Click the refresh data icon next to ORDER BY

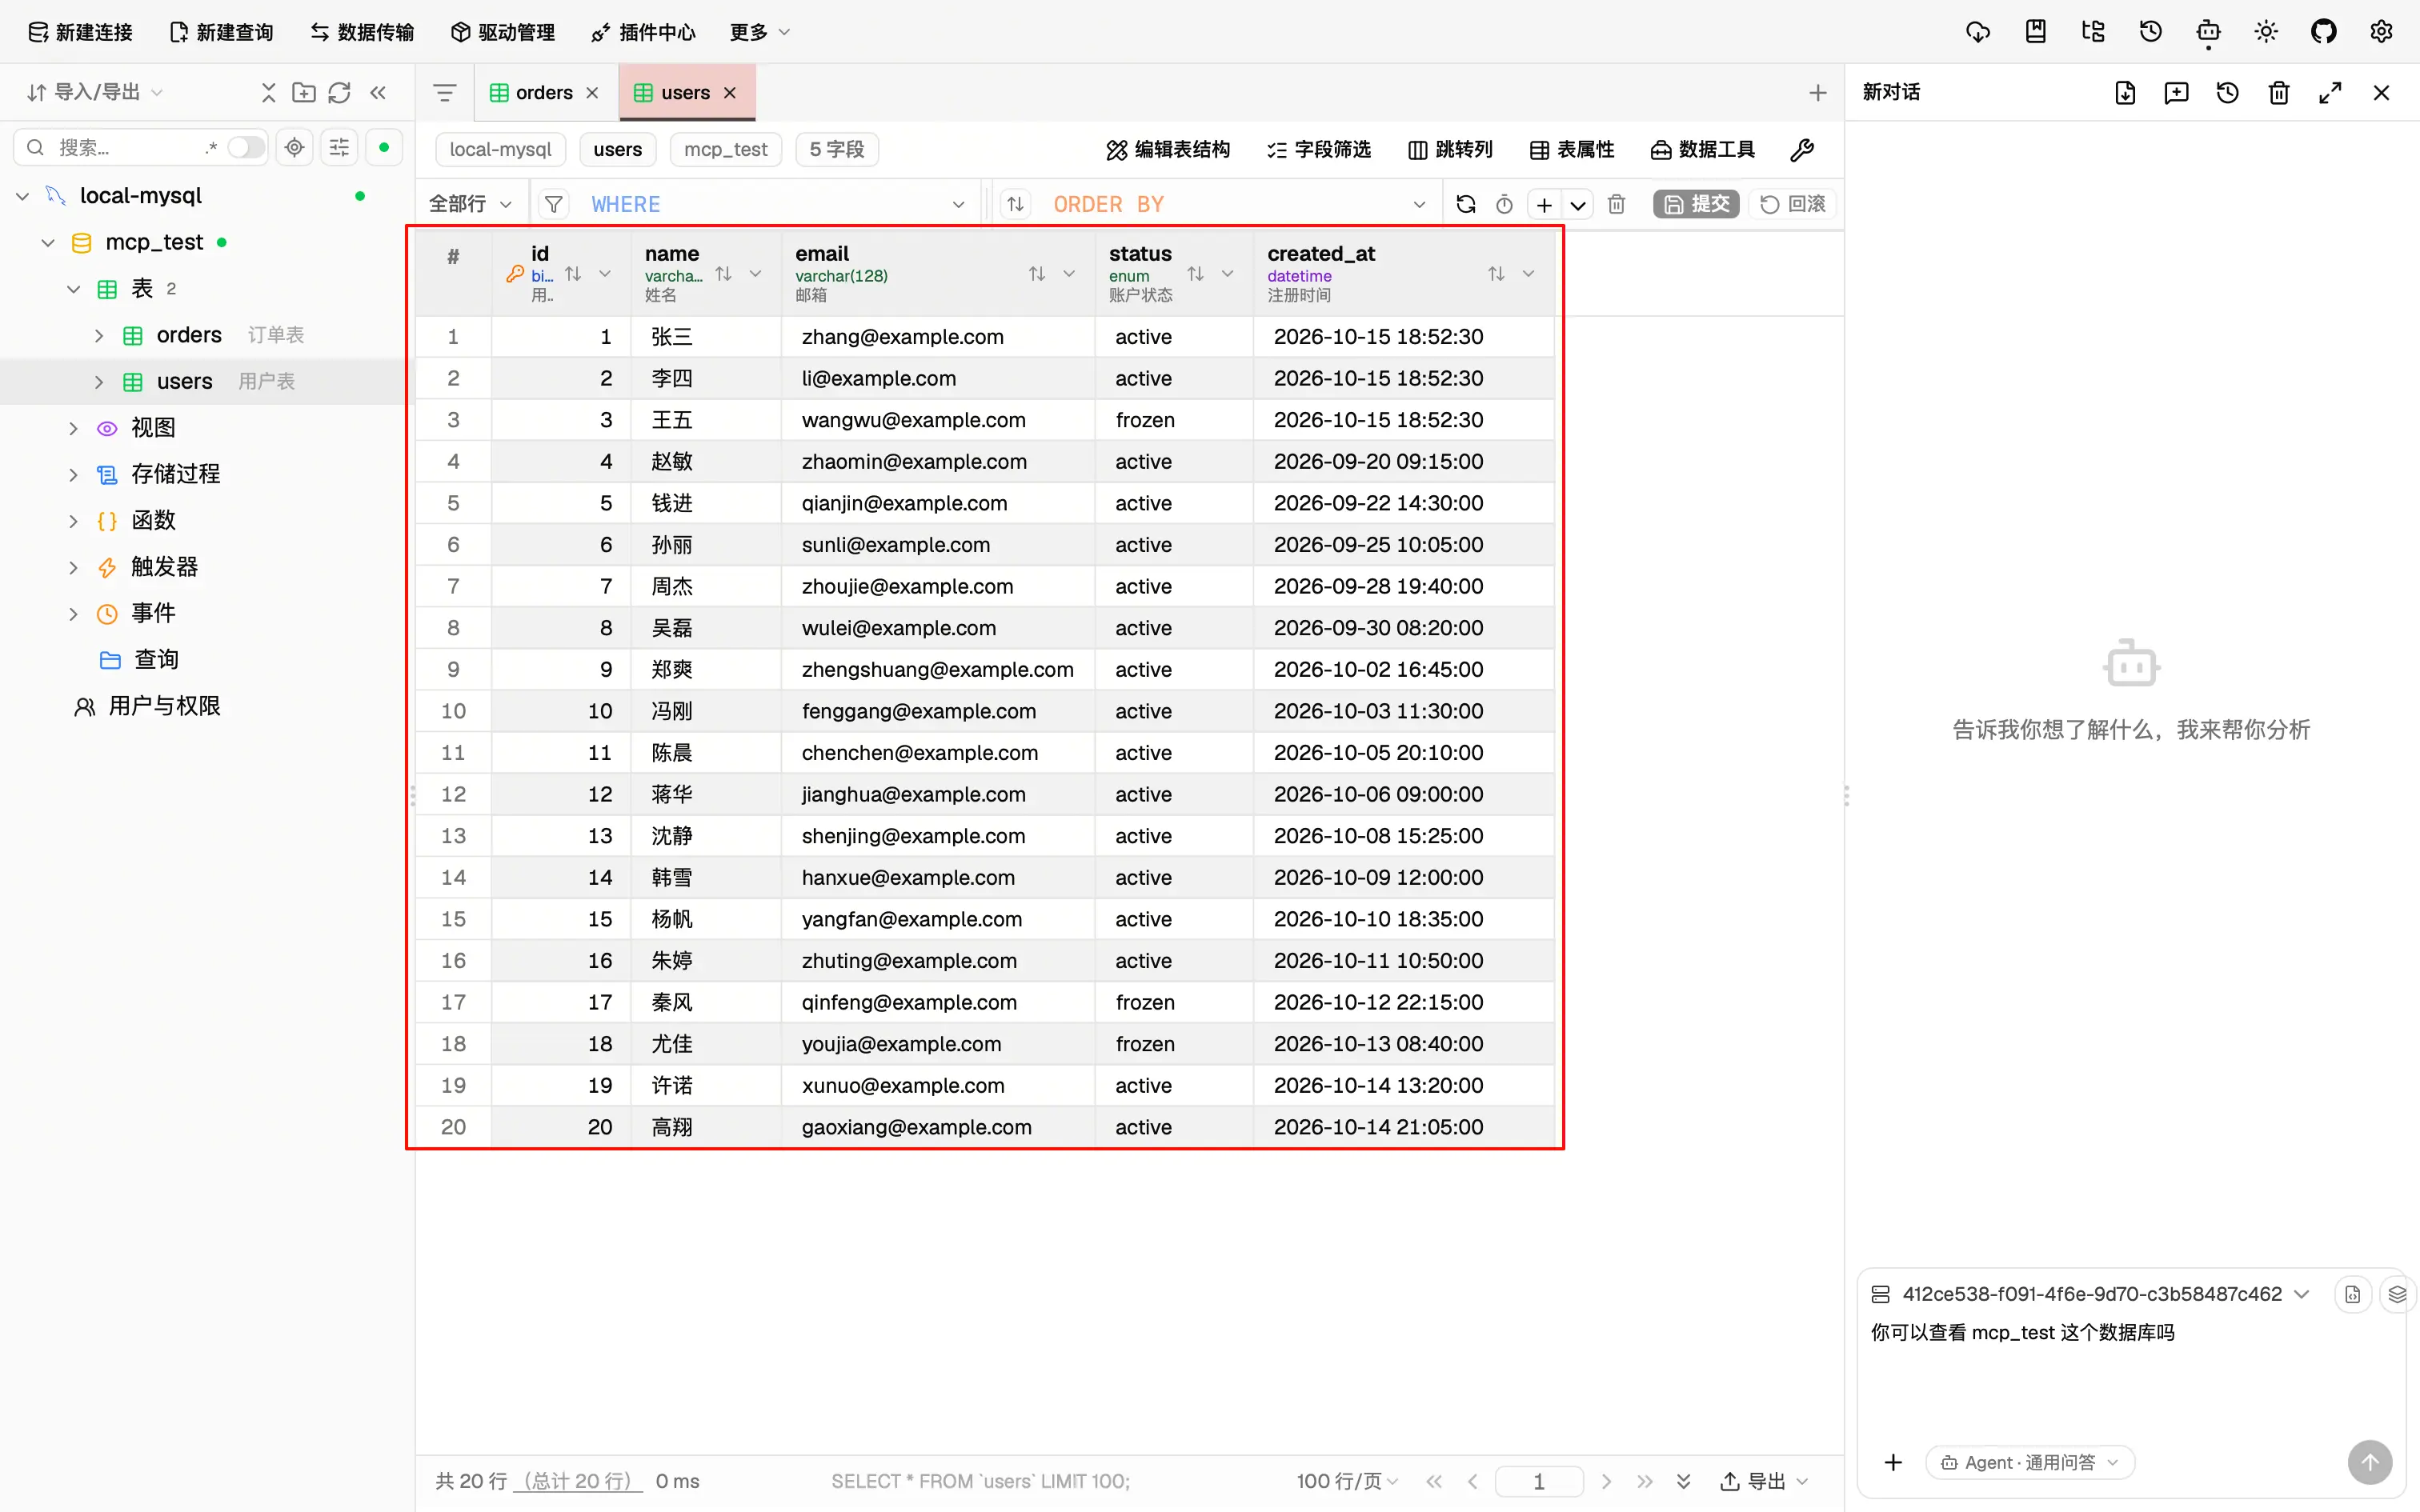[1466, 204]
